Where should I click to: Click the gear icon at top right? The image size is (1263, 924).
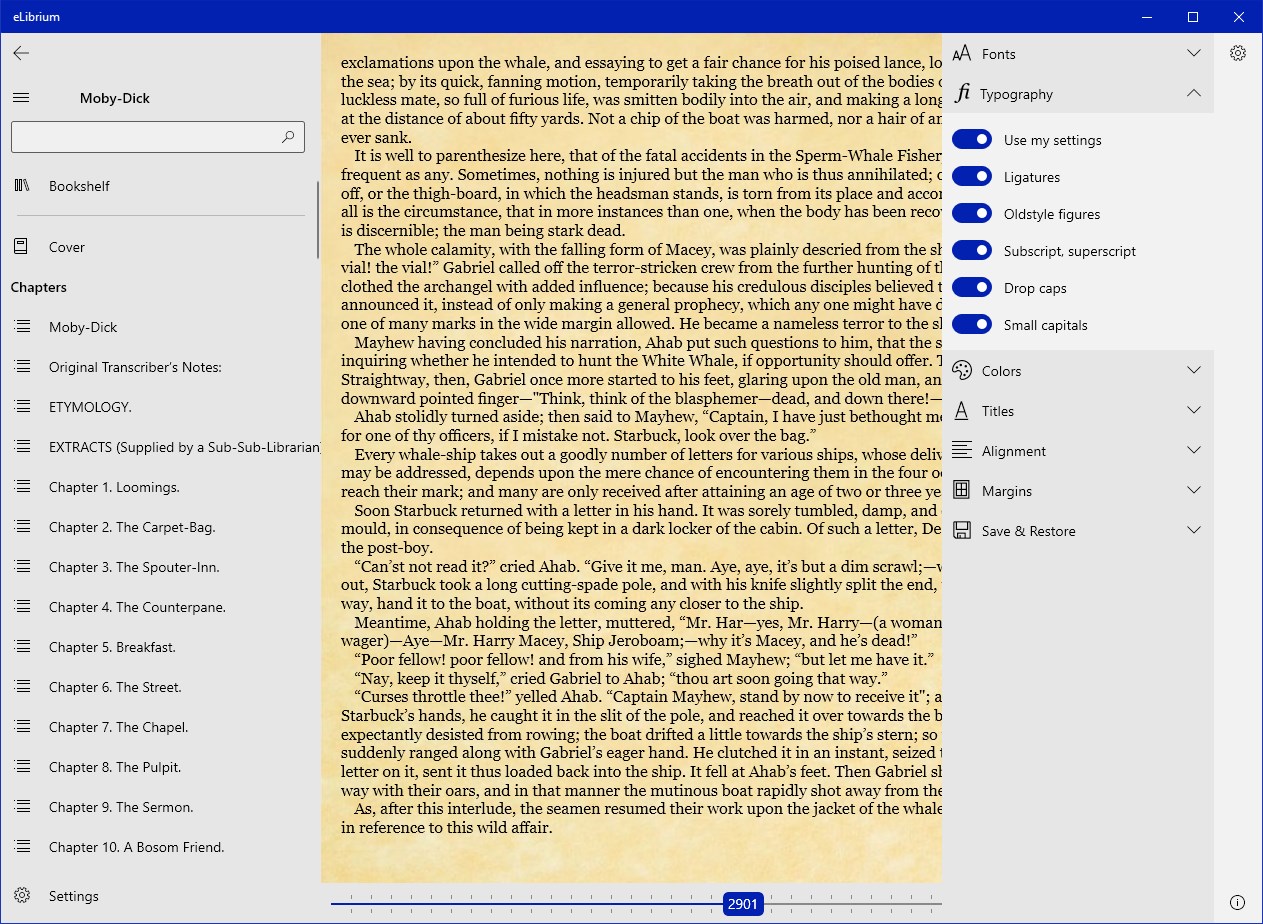tap(1238, 53)
